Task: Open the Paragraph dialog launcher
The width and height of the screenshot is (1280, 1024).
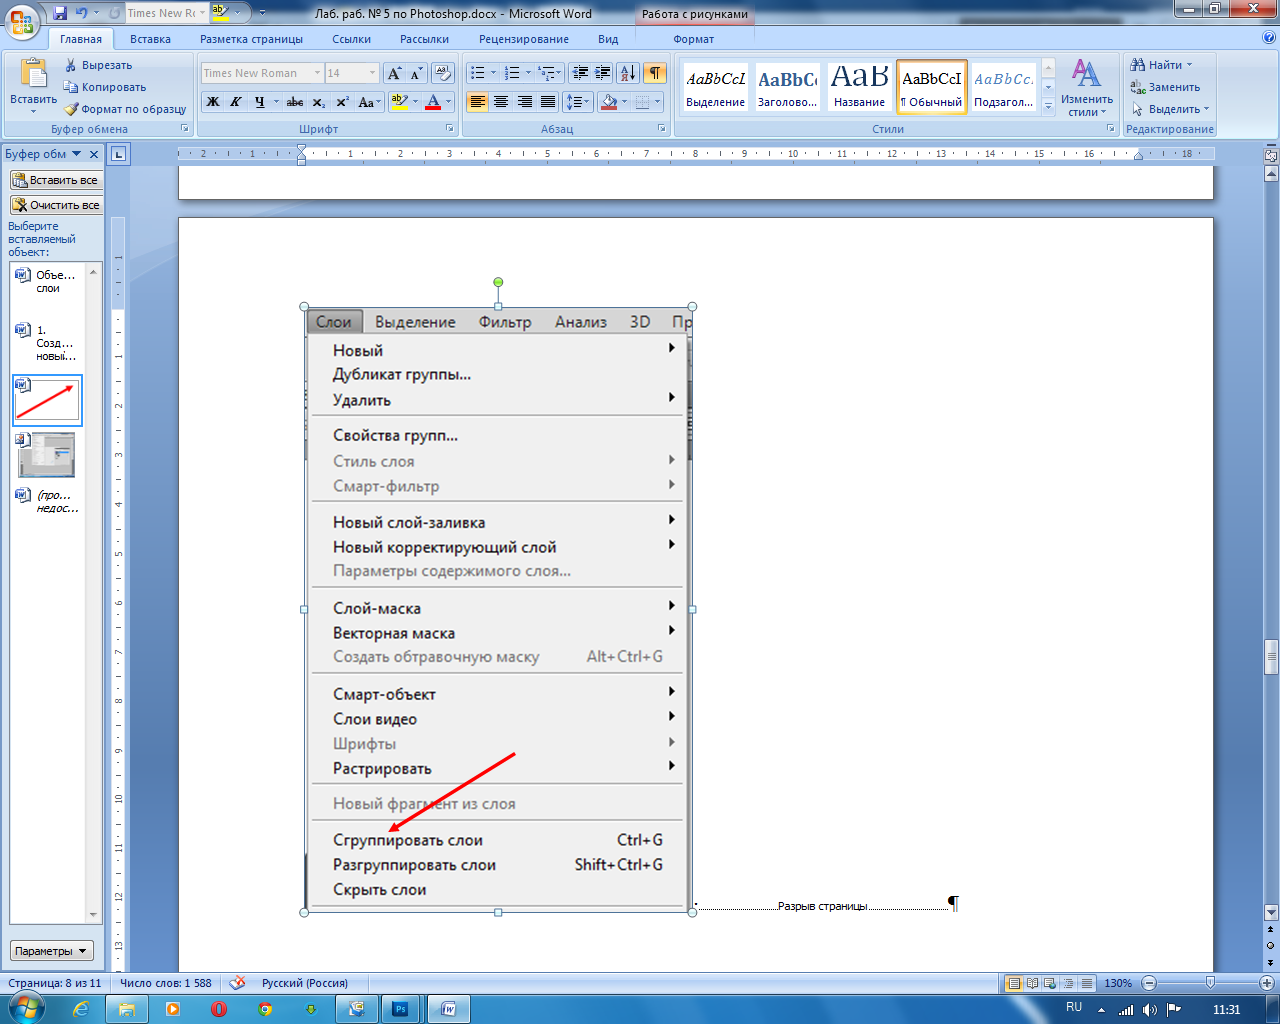Action: [662, 129]
